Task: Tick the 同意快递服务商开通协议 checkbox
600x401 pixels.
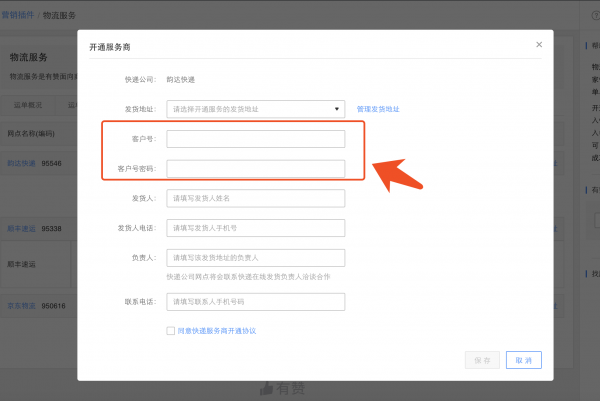Action: click(x=171, y=330)
